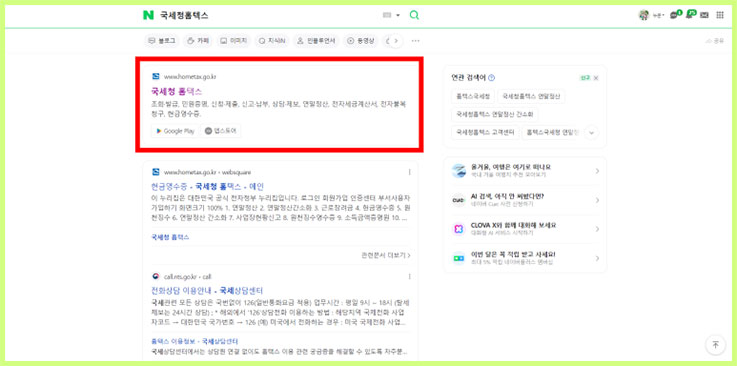Click chevron on the Cue: promo row
Screen dimensions: 737x366
coord(597,200)
